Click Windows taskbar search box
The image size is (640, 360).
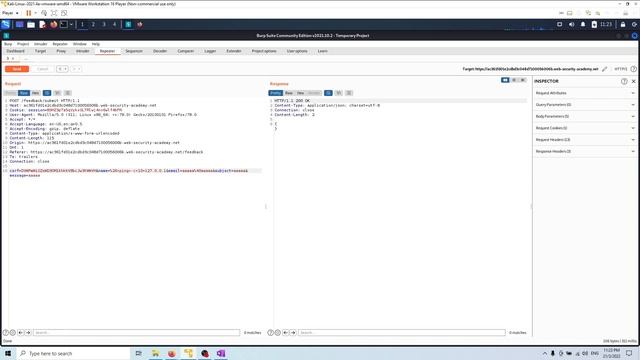[x=73, y=353]
